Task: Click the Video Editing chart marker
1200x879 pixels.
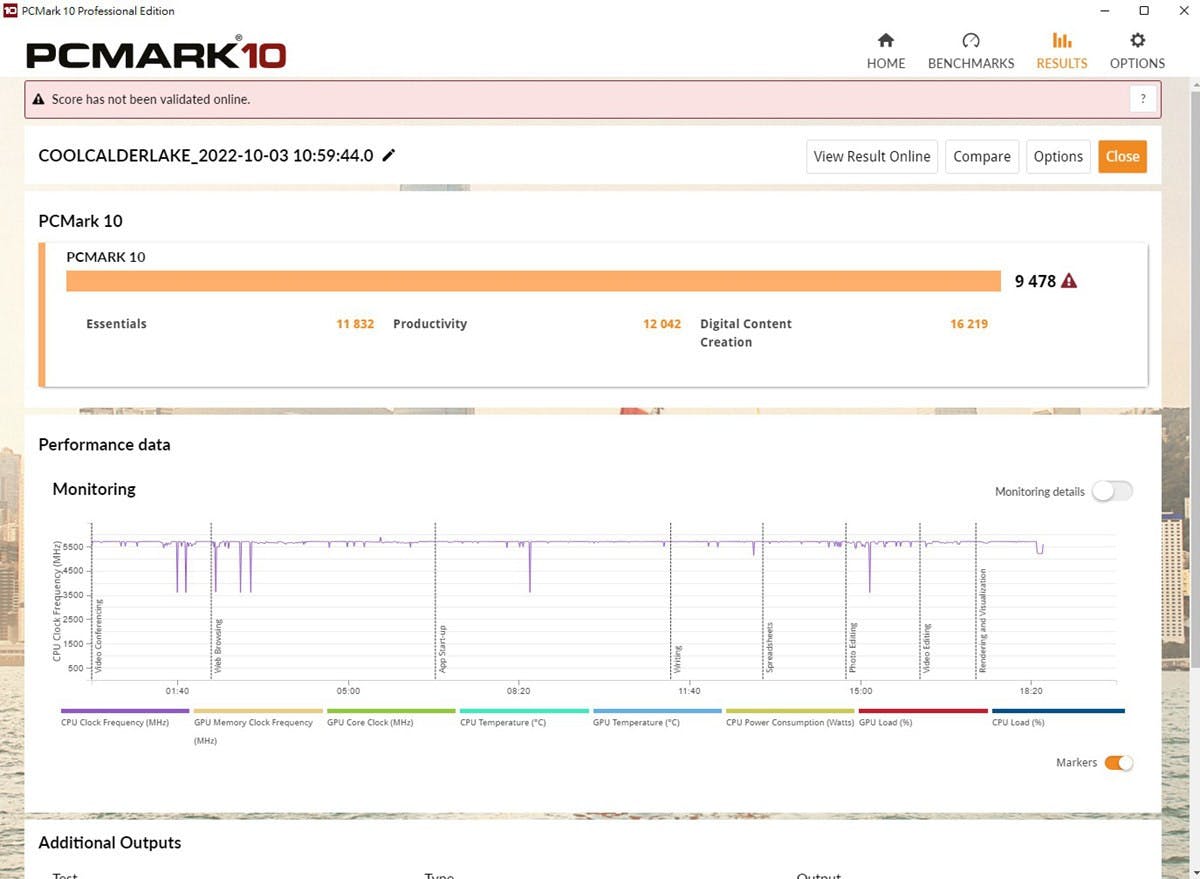Action: tap(927, 648)
